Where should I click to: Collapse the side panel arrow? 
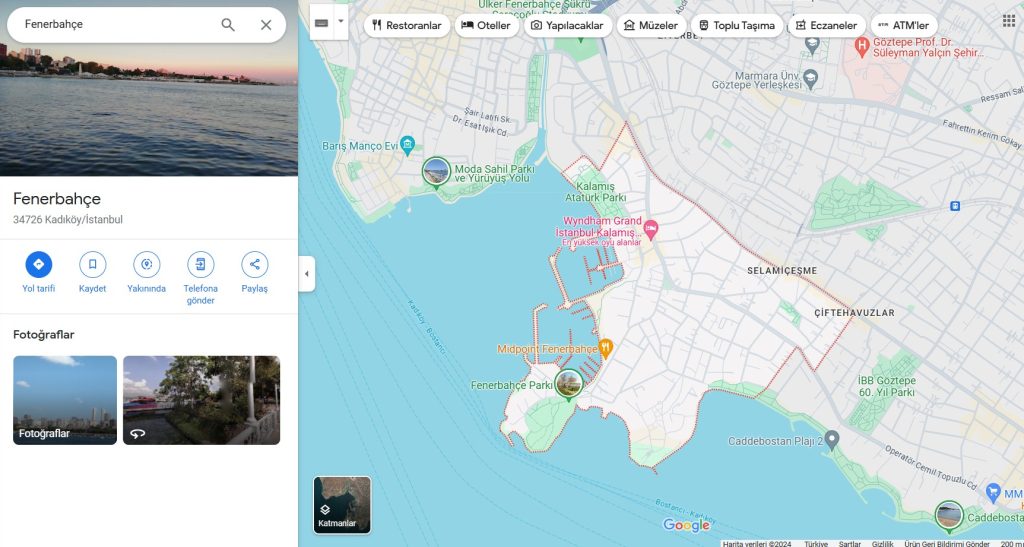click(x=307, y=274)
